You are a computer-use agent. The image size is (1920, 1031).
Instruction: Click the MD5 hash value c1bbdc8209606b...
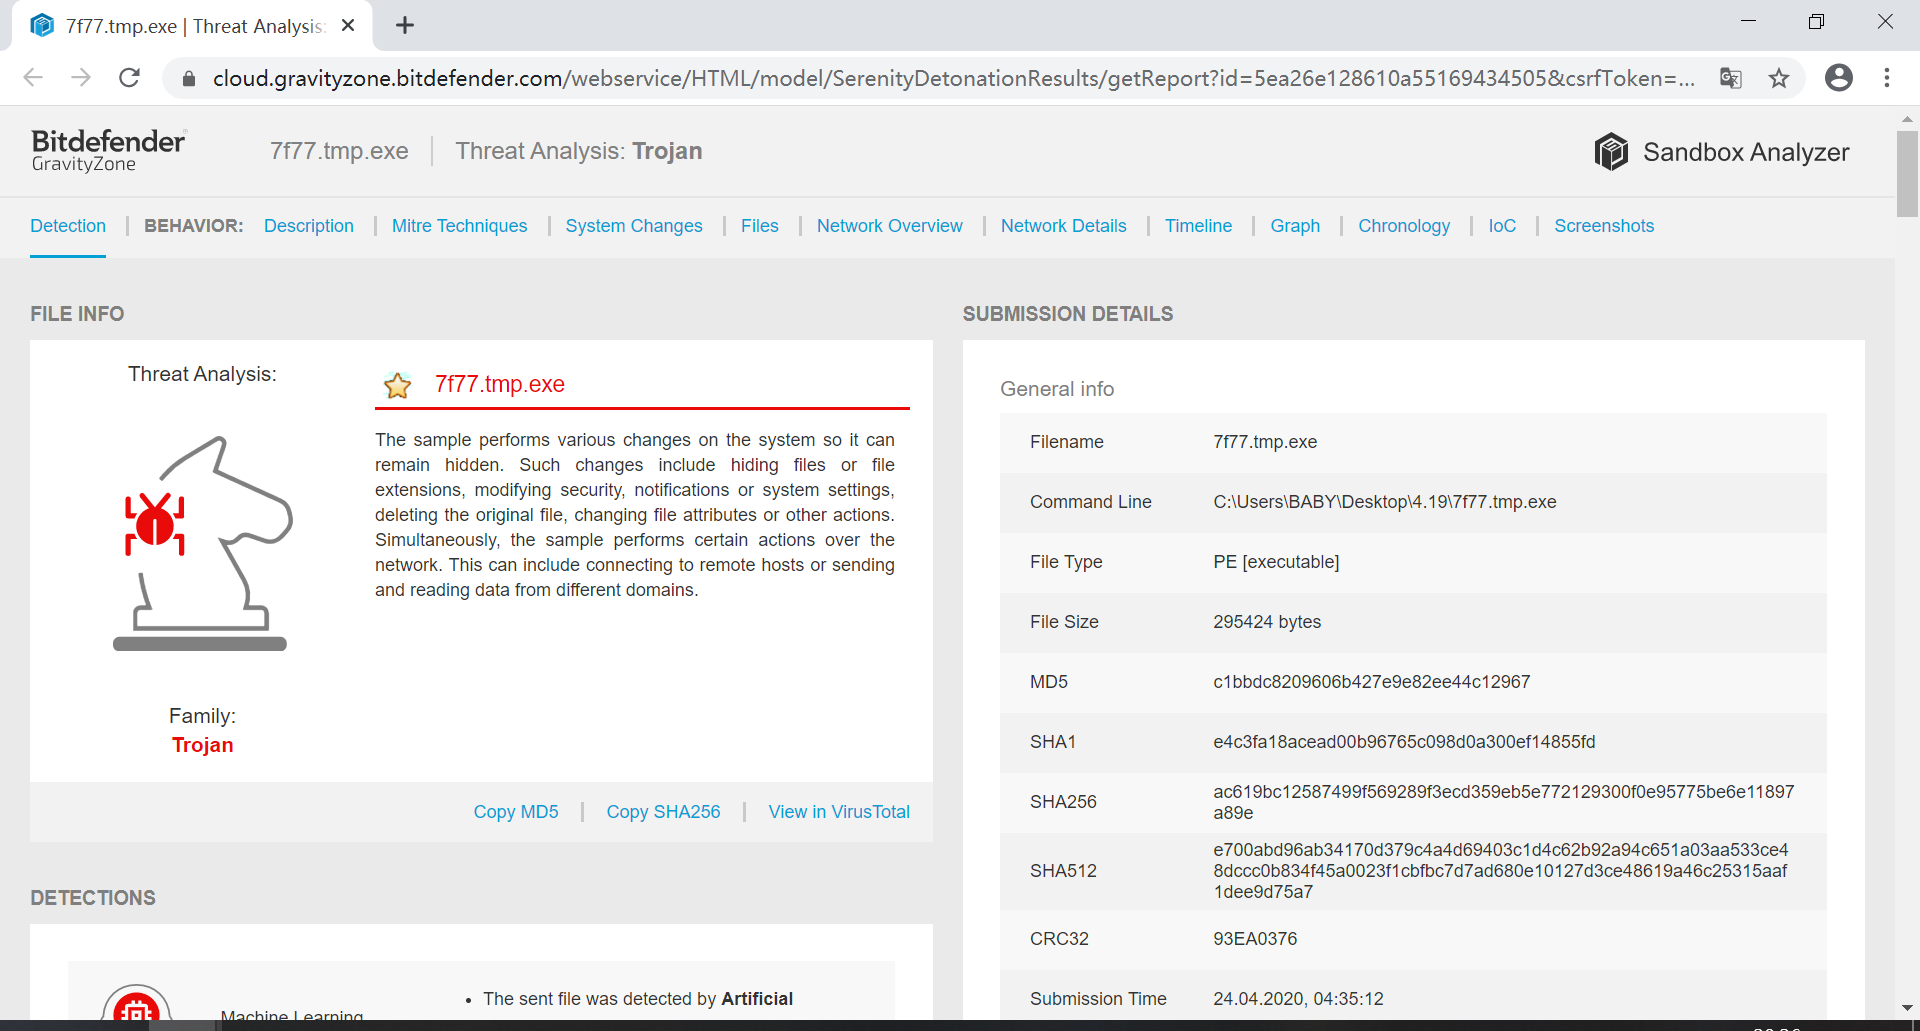pyautogui.click(x=1371, y=682)
